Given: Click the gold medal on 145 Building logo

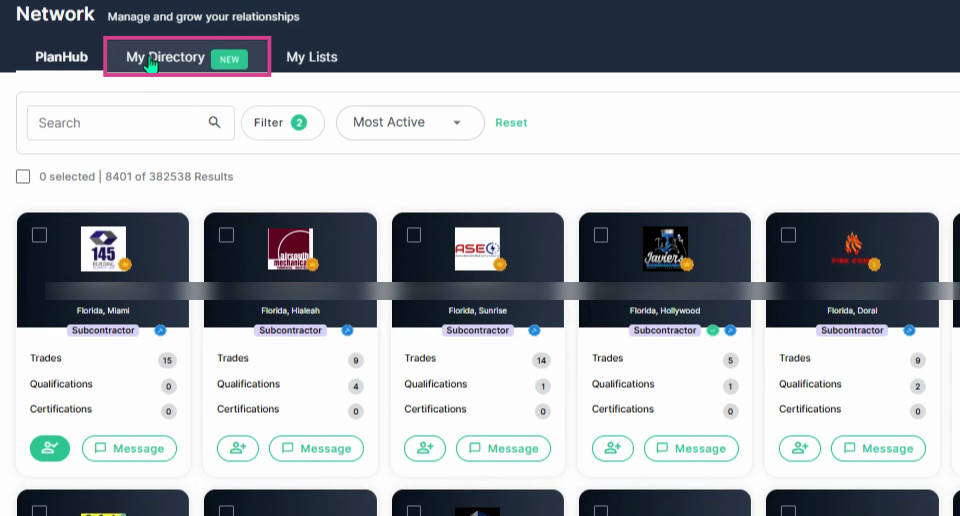Looking at the screenshot, I should [126, 264].
